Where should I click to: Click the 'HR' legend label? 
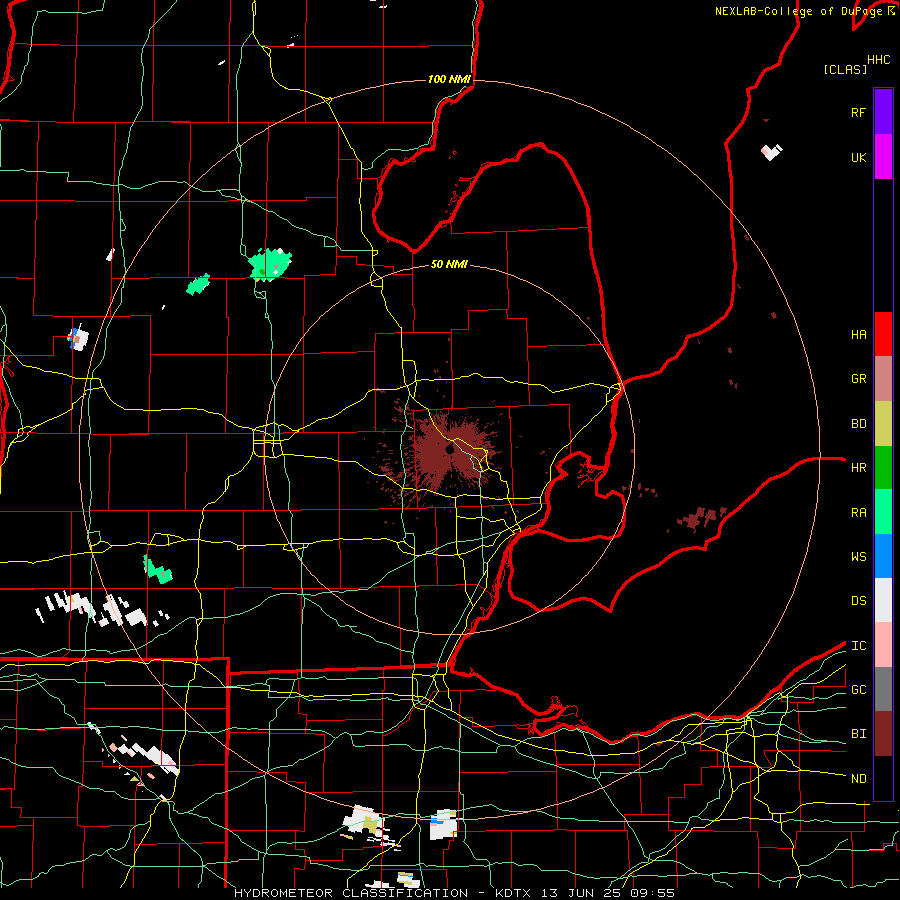pos(859,467)
